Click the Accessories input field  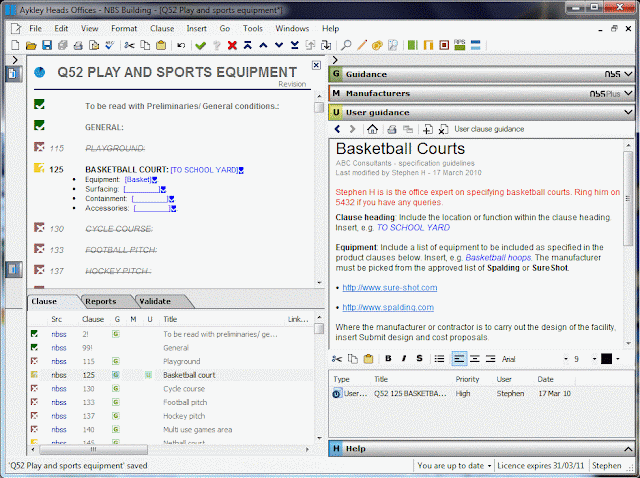tap(152, 209)
